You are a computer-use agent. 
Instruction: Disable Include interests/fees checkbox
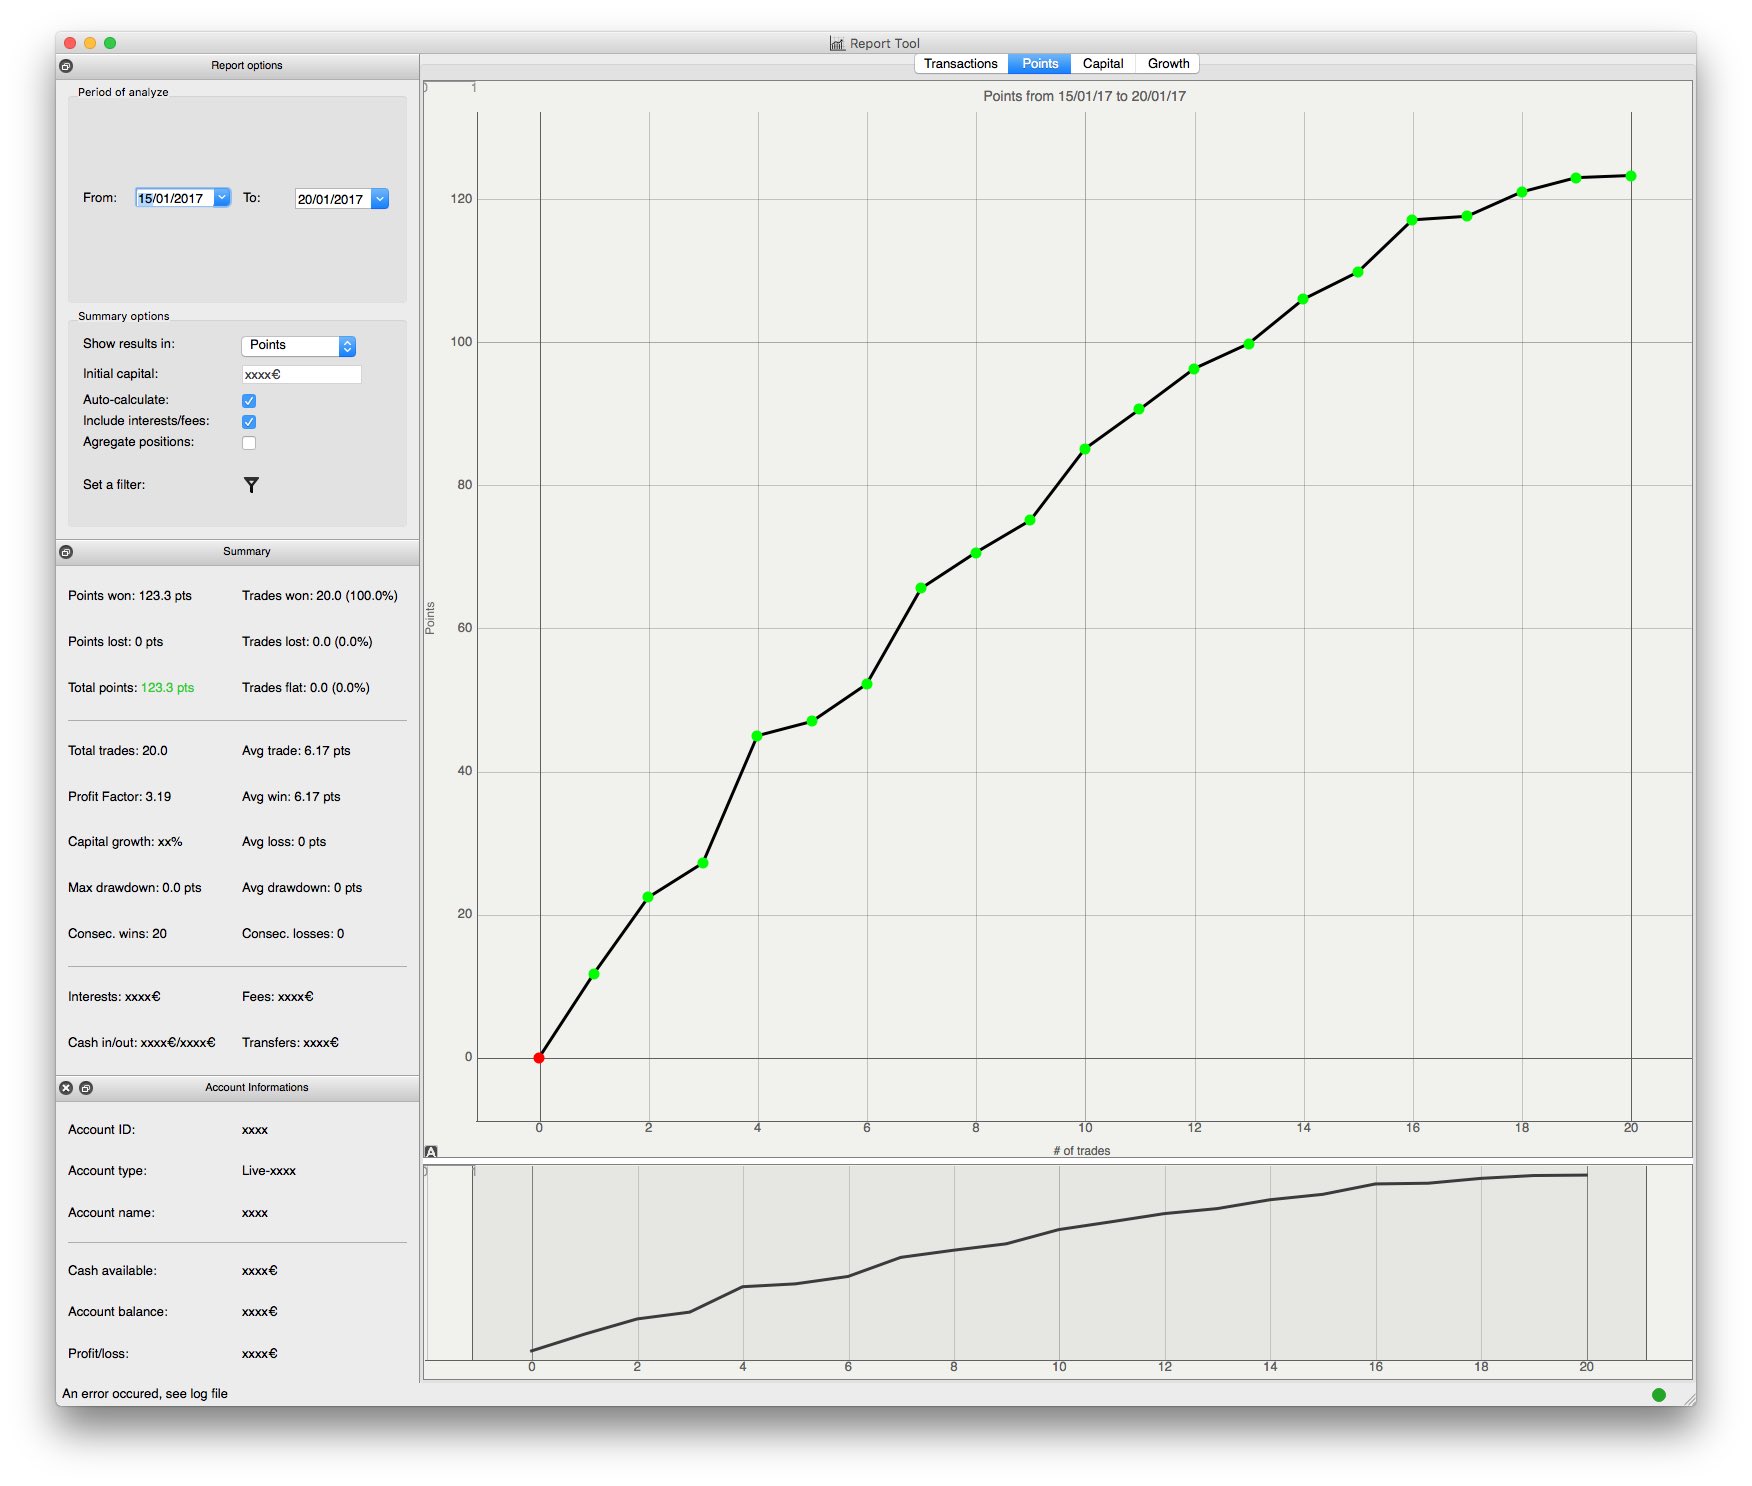click(x=249, y=422)
